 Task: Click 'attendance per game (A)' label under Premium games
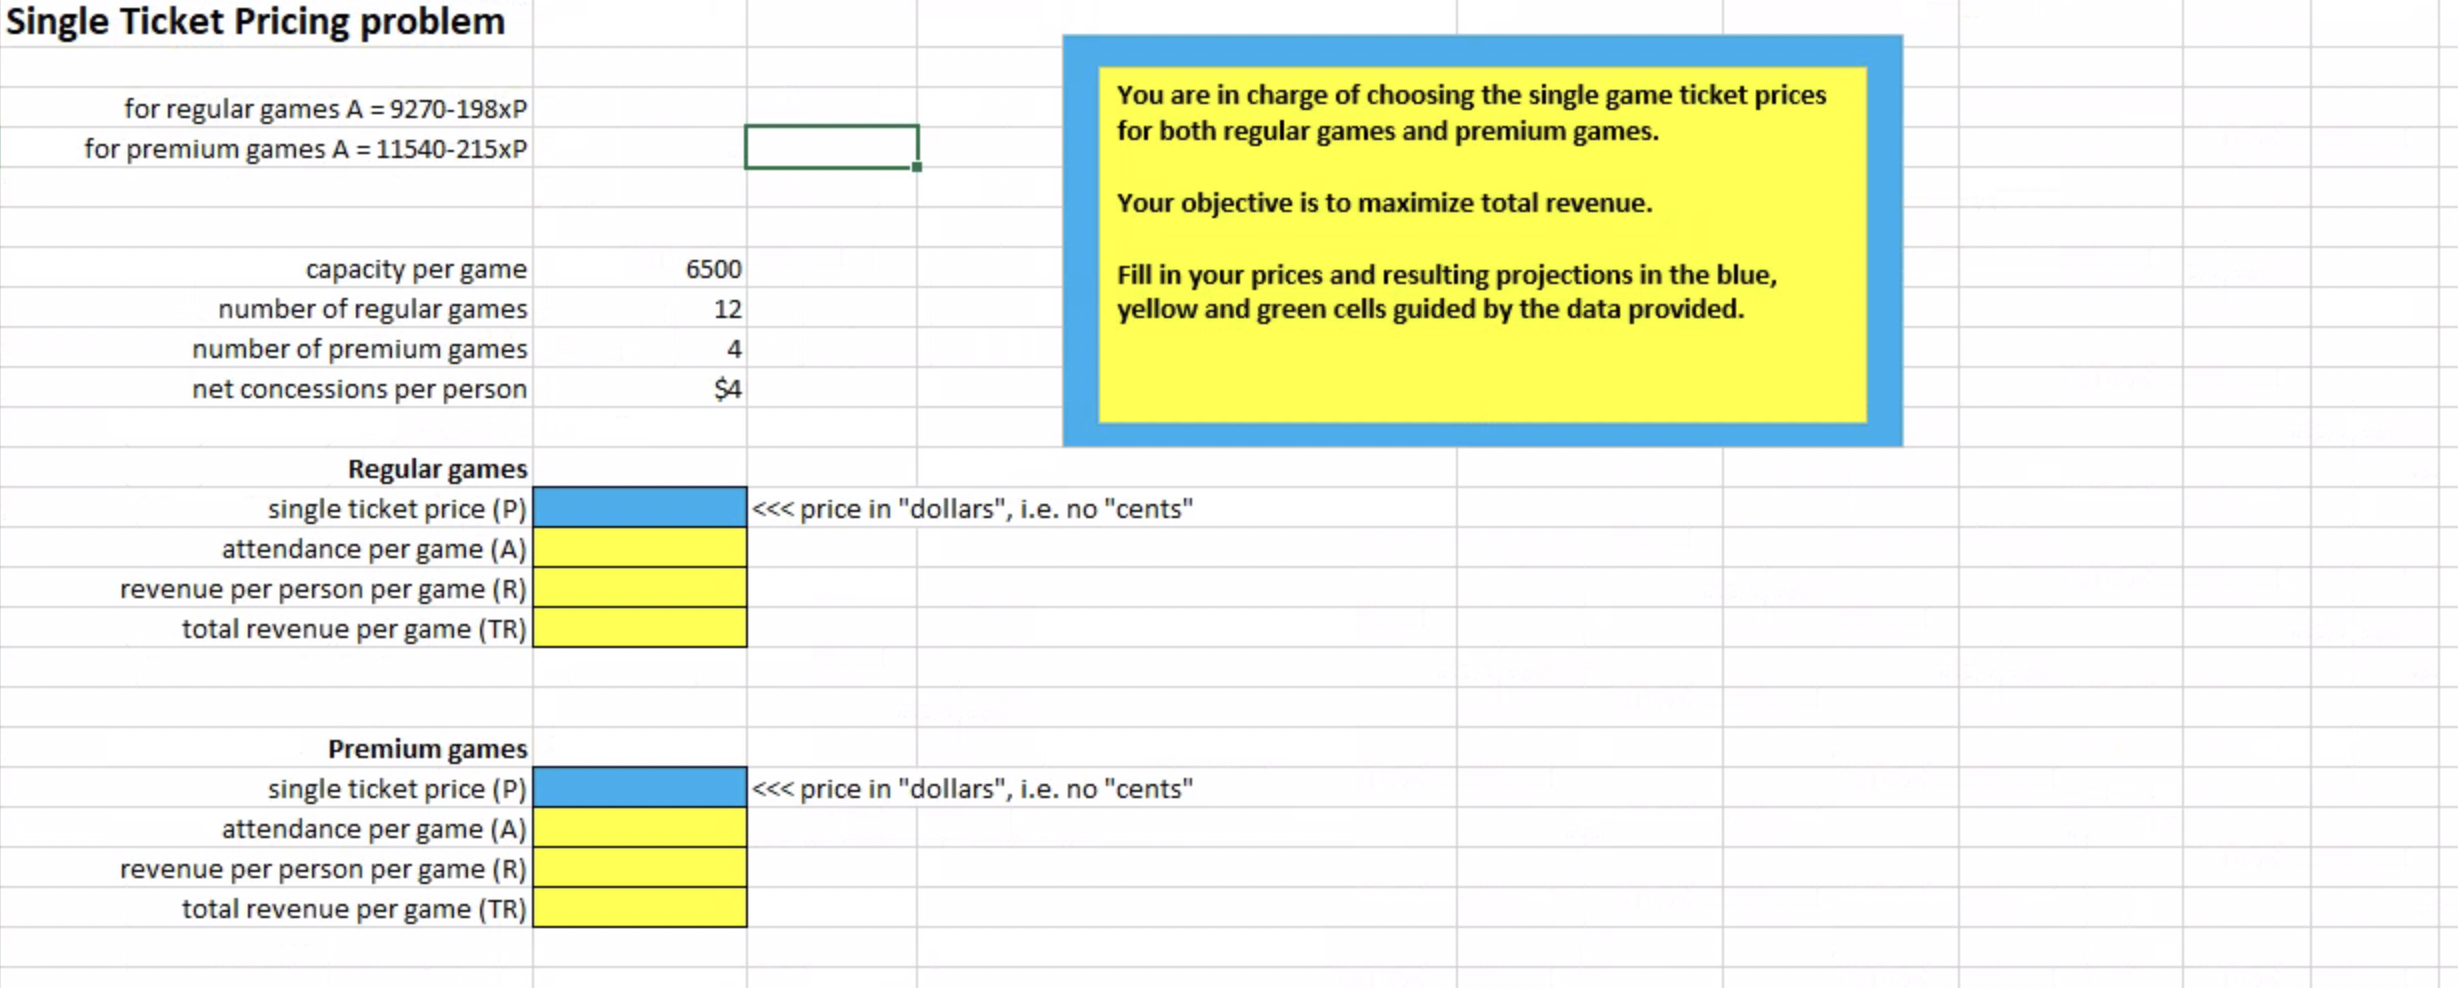tap(374, 829)
